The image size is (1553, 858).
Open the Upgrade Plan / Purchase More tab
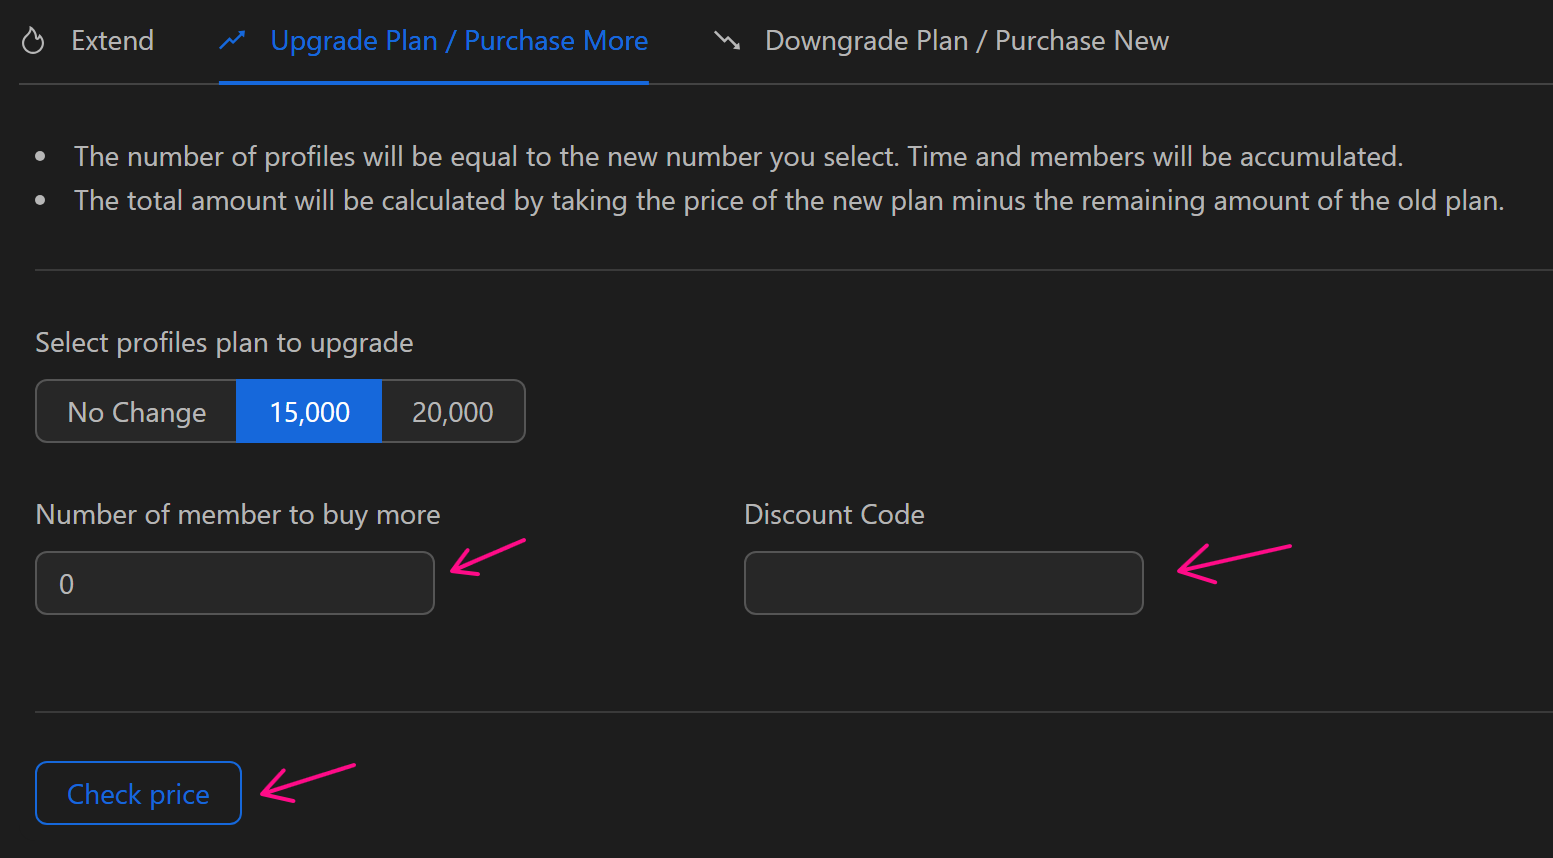pyautogui.click(x=458, y=41)
